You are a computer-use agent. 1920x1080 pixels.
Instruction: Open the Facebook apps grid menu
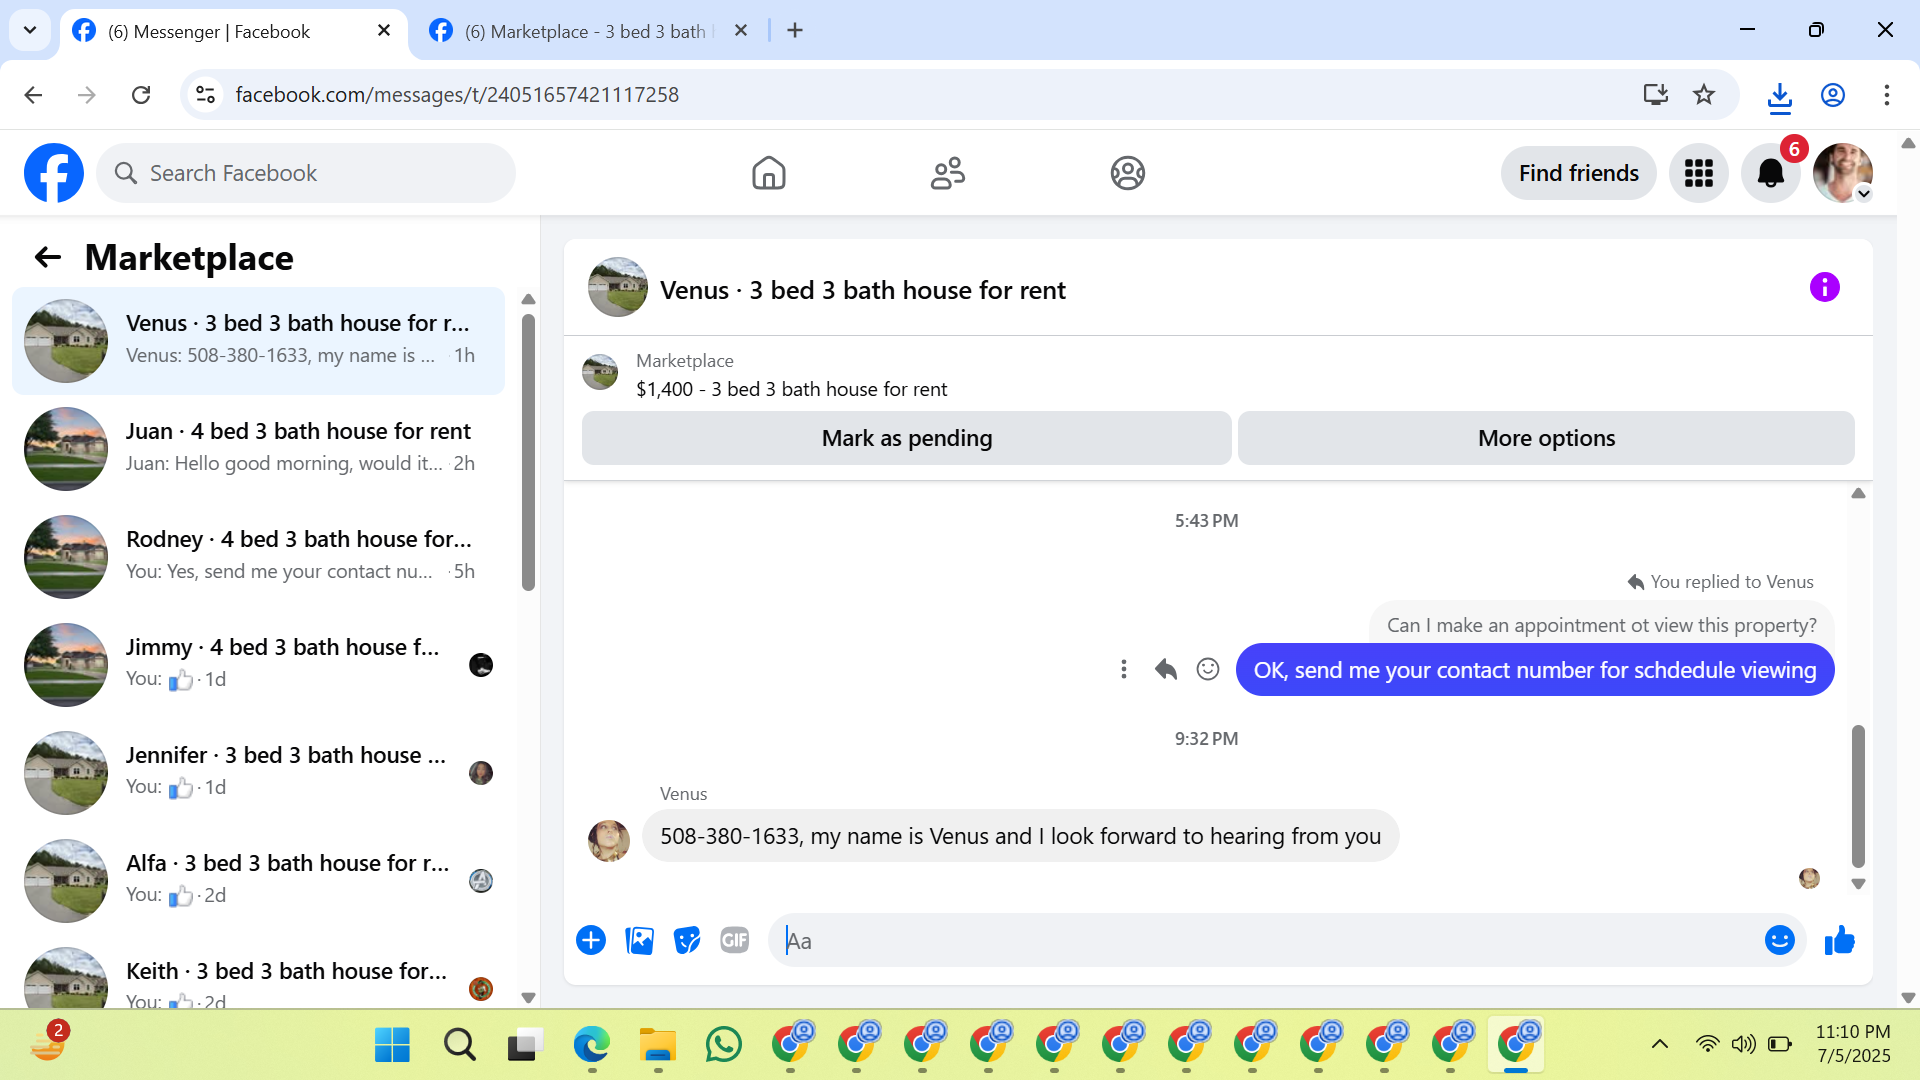1698,173
